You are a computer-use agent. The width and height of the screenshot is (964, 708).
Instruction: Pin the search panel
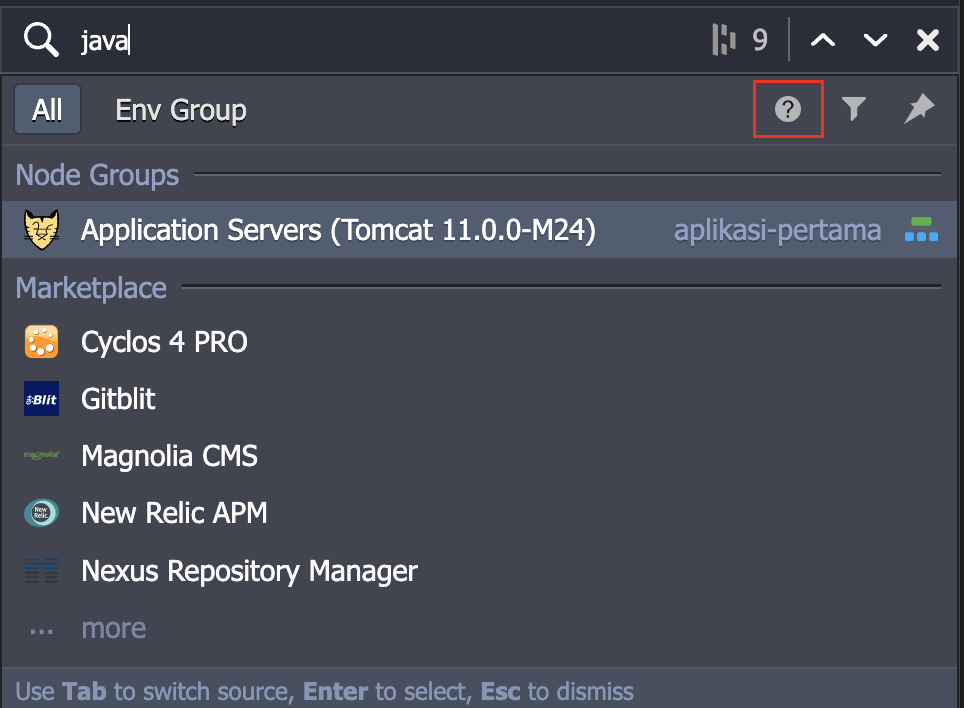[x=919, y=109]
